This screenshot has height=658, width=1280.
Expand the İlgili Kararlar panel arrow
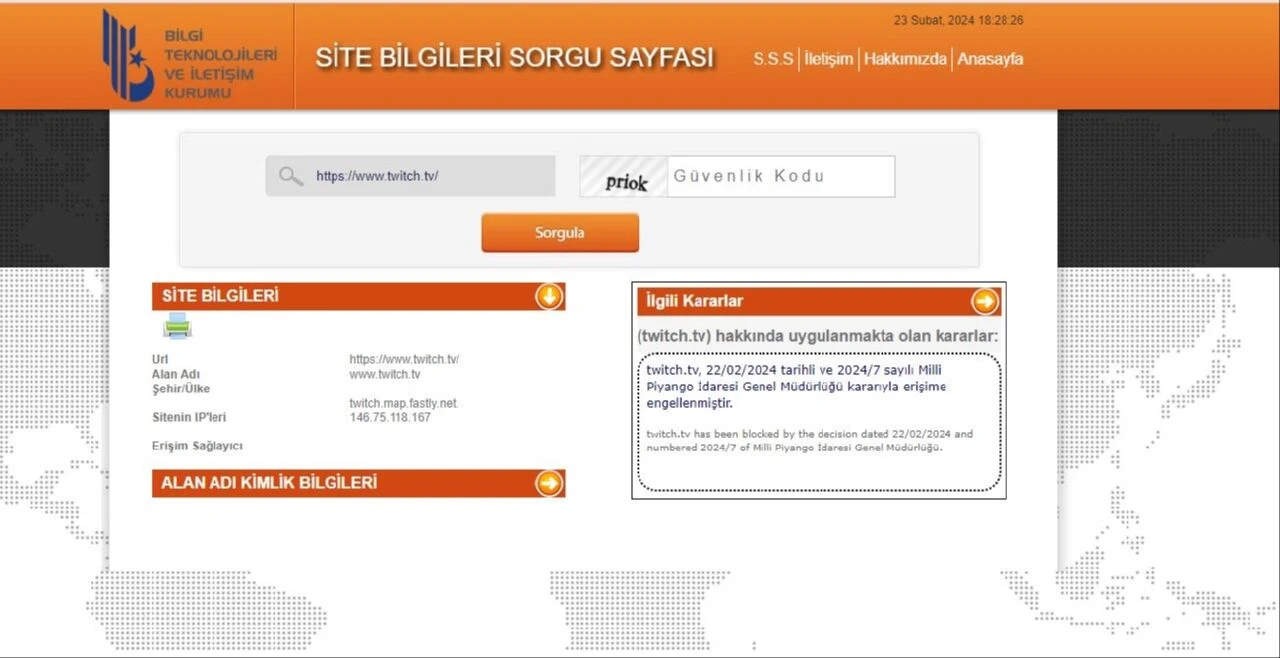pos(984,301)
